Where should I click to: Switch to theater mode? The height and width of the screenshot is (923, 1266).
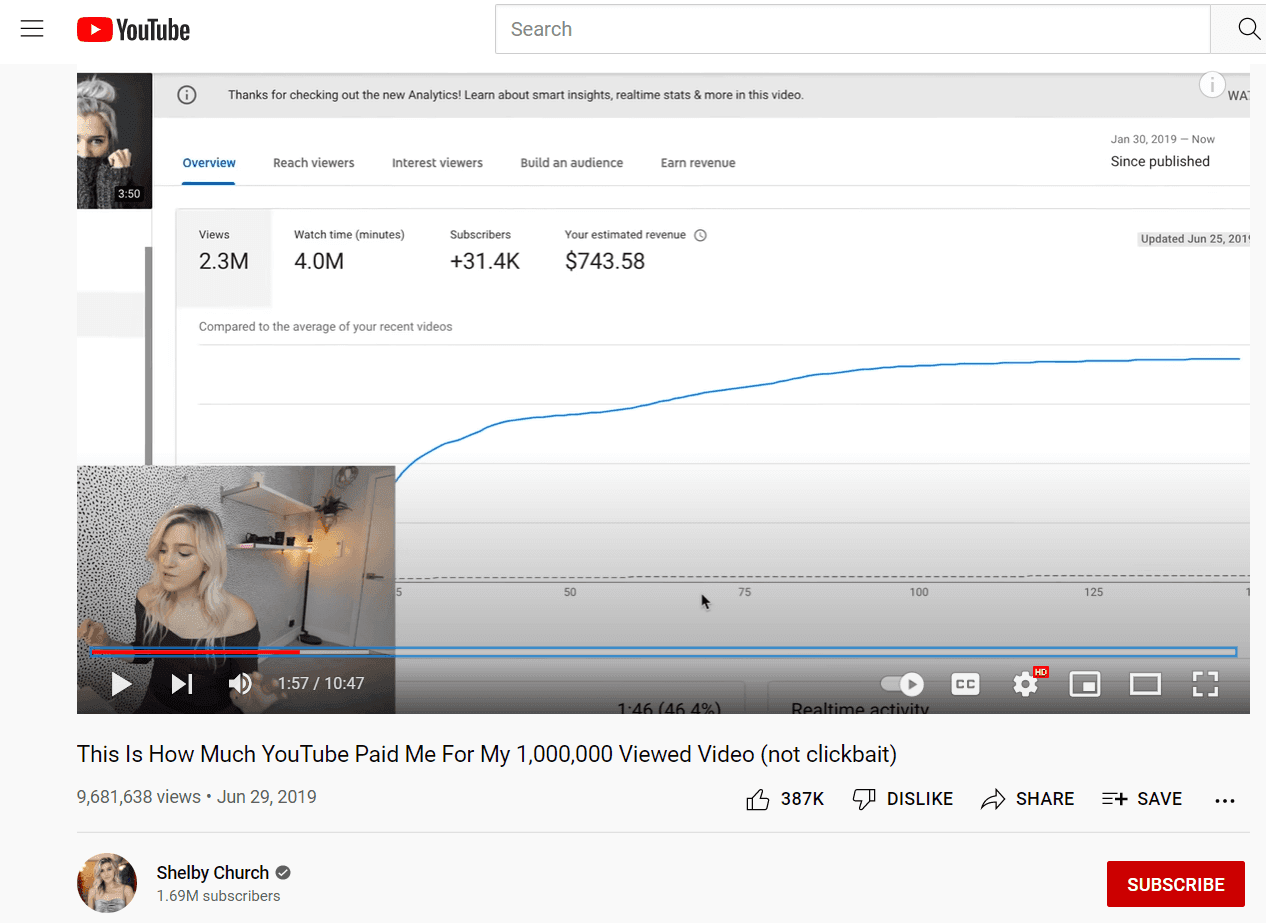1145,684
